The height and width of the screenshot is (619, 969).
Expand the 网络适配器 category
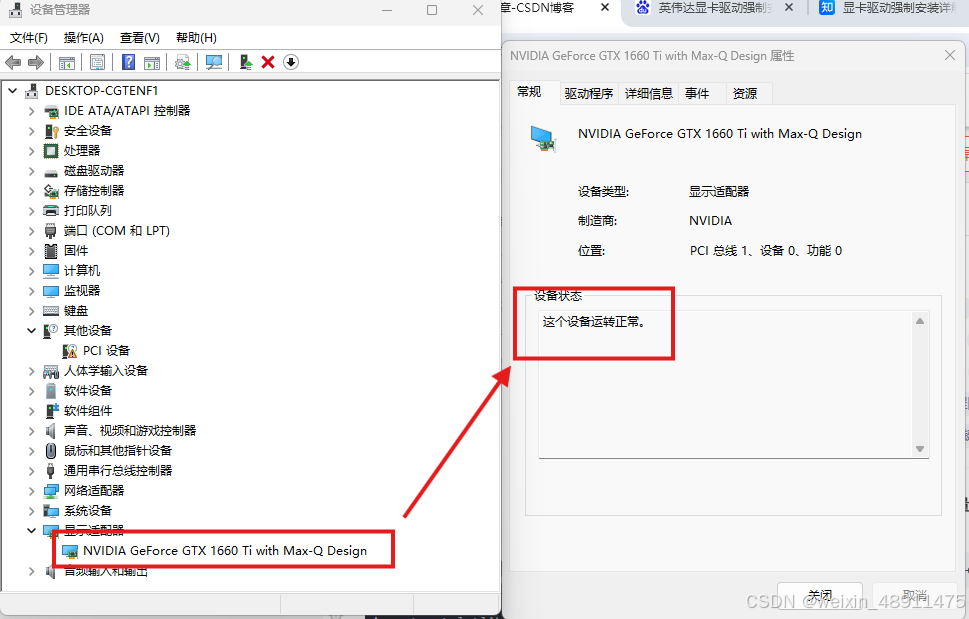coord(32,491)
